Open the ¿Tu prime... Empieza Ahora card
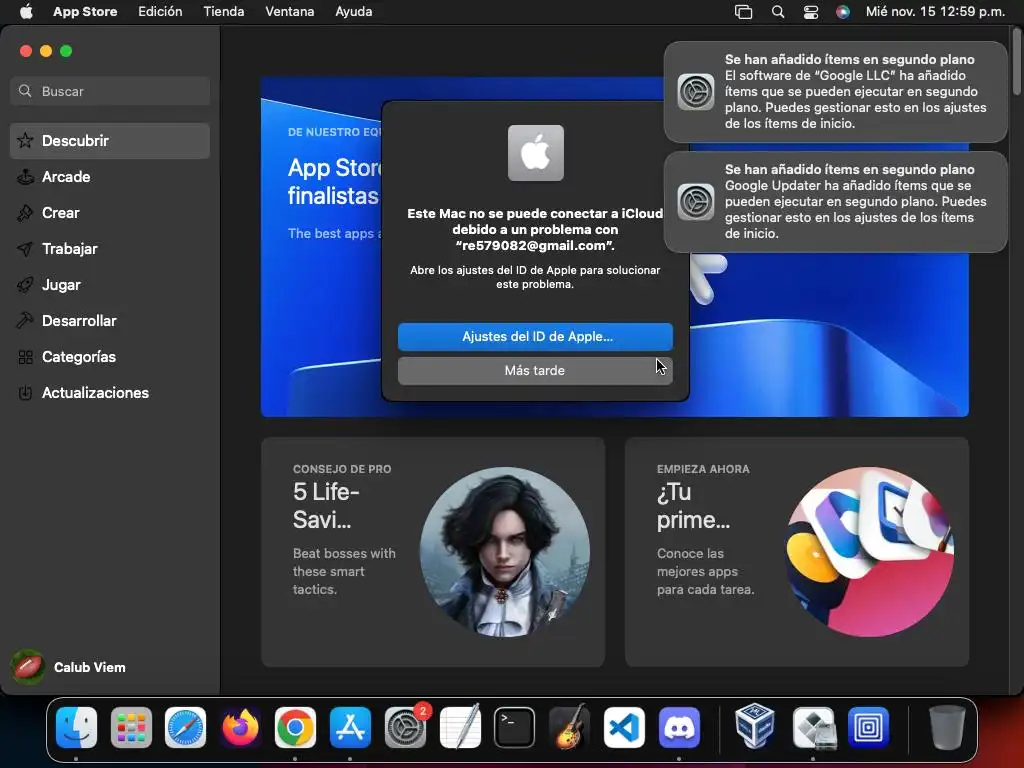The width and height of the screenshot is (1024, 768). coord(797,552)
